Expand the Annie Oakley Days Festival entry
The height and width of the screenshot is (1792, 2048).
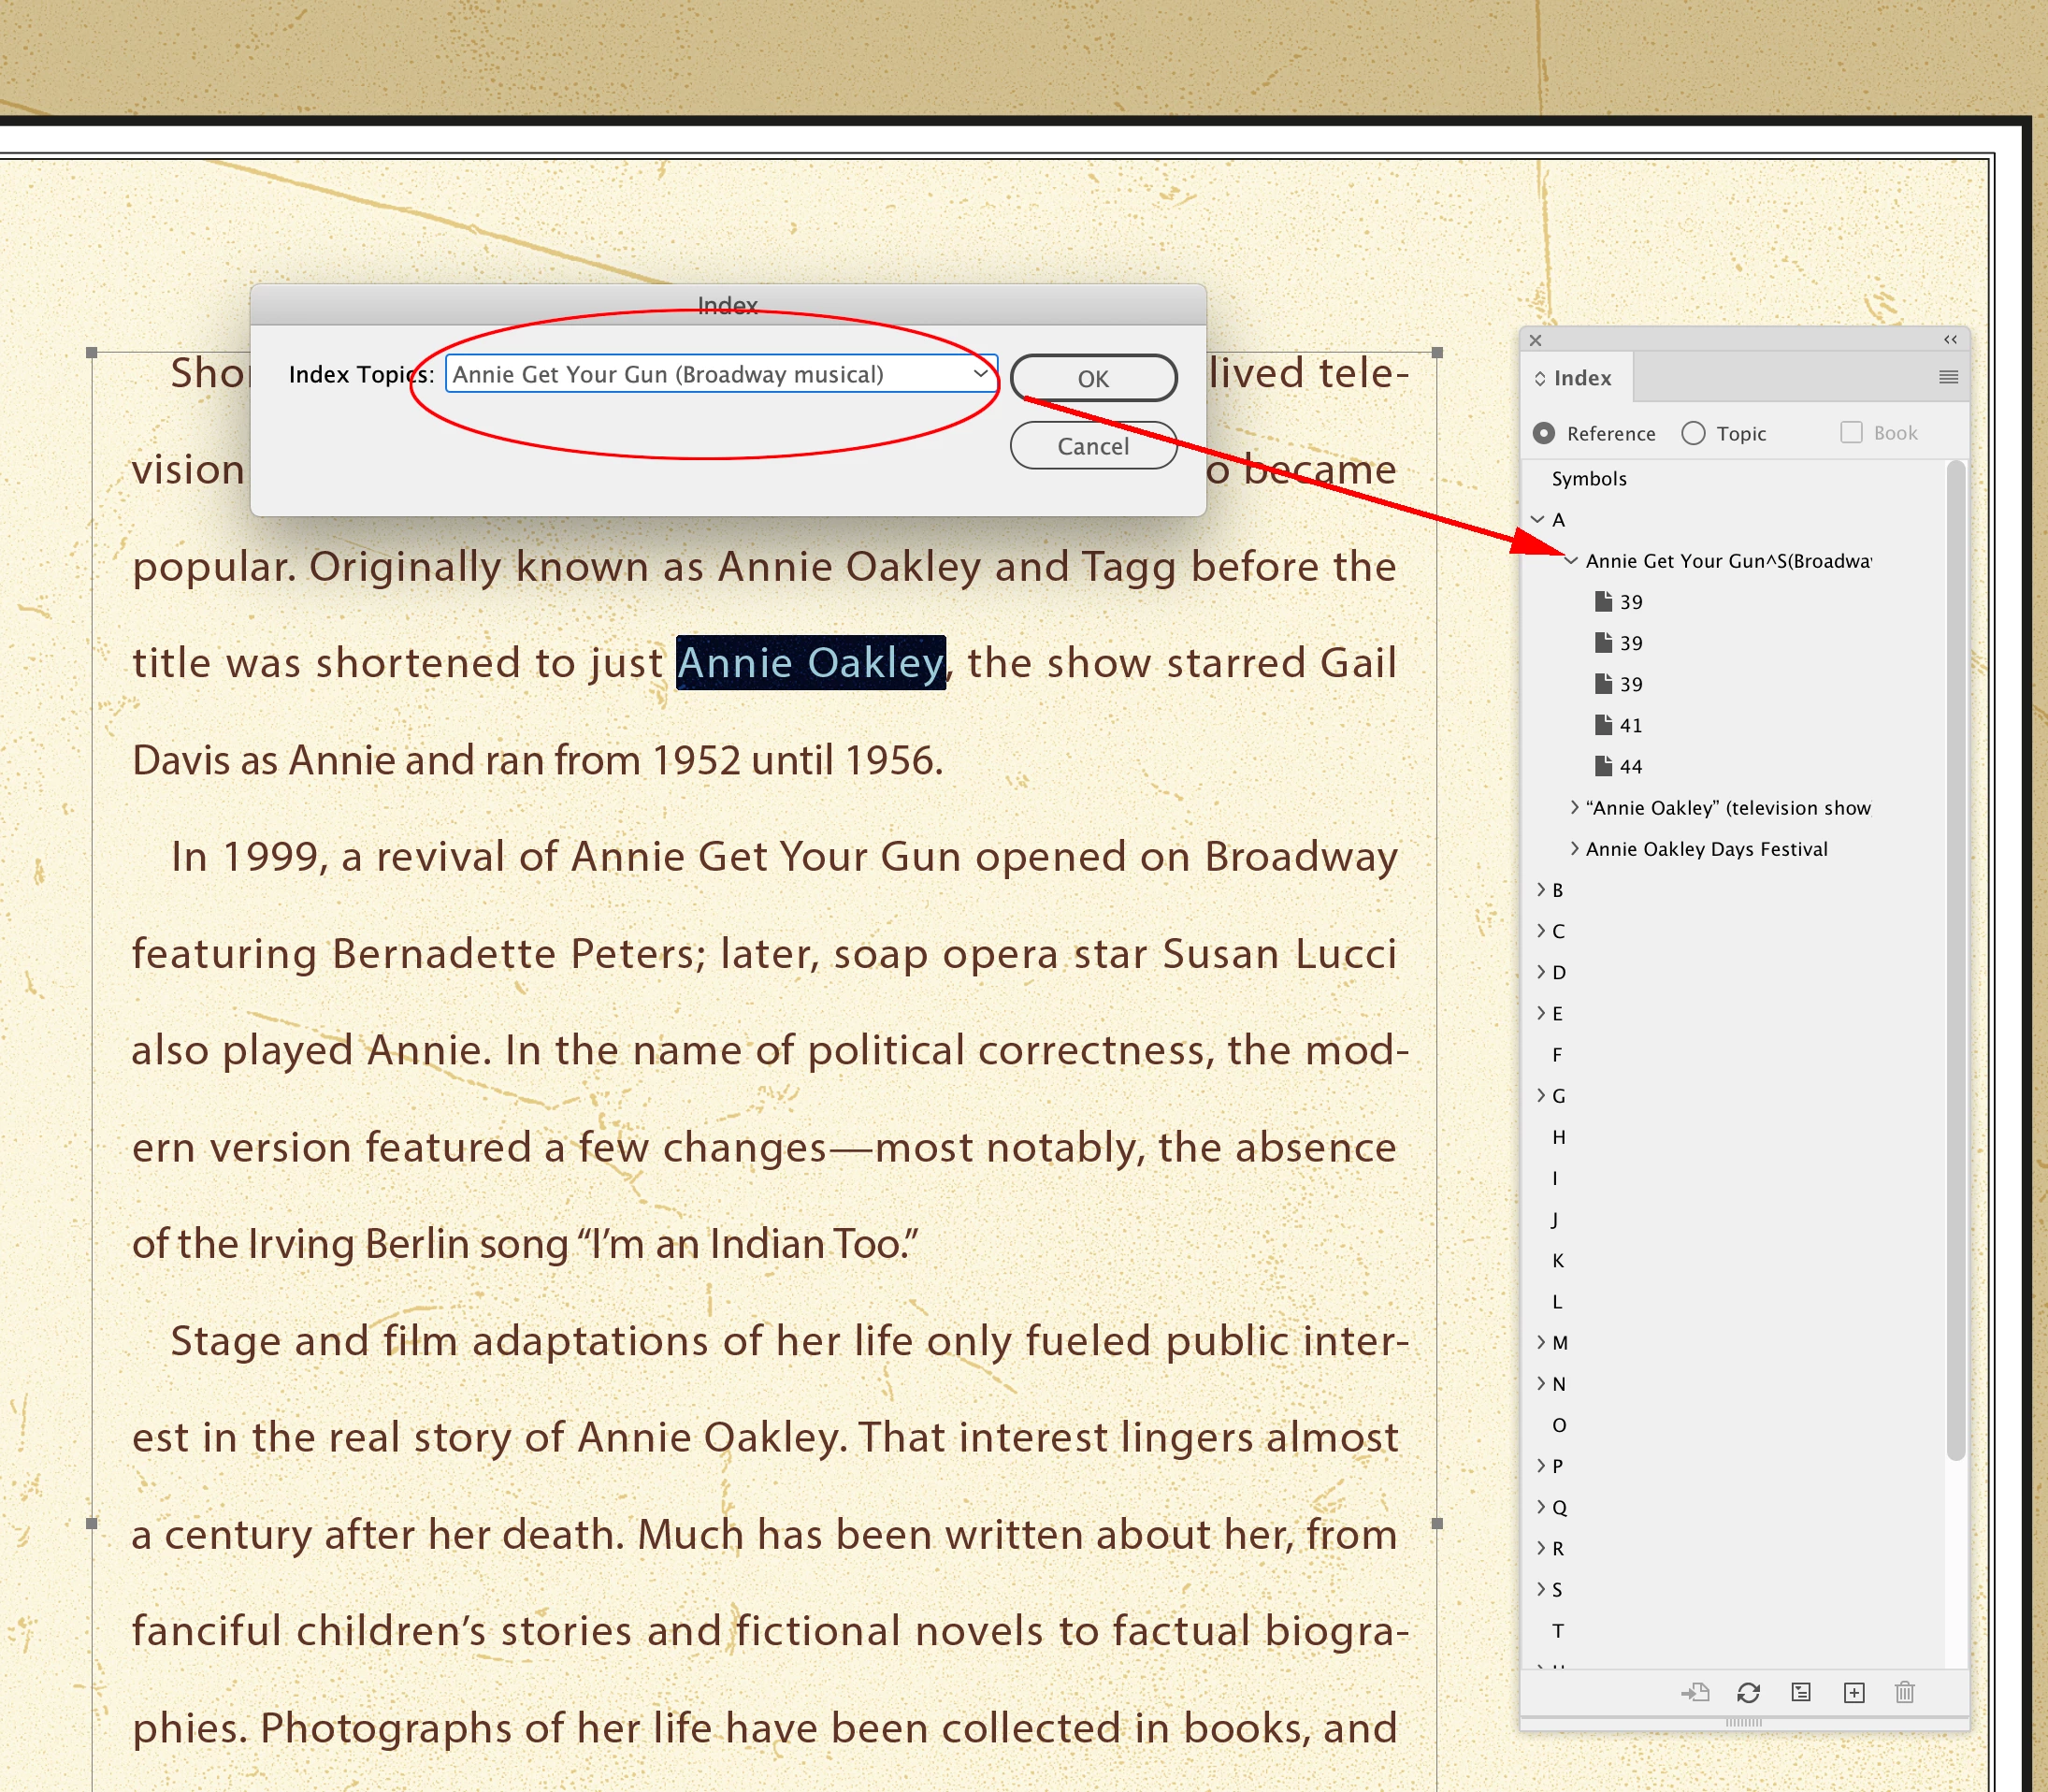(x=1574, y=848)
